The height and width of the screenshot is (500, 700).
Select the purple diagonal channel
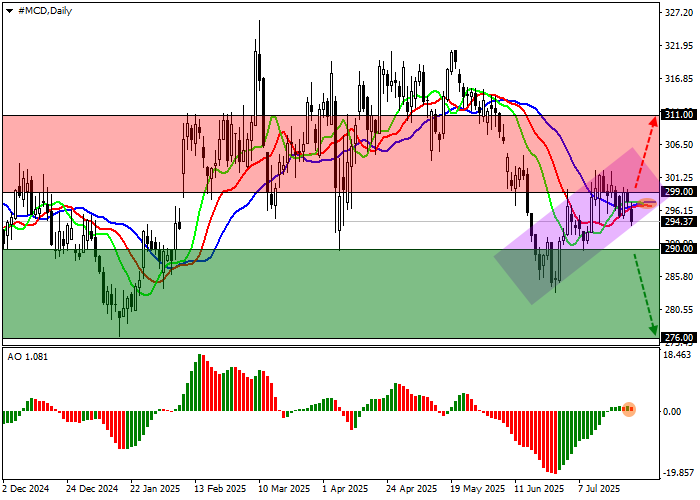pos(575,227)
